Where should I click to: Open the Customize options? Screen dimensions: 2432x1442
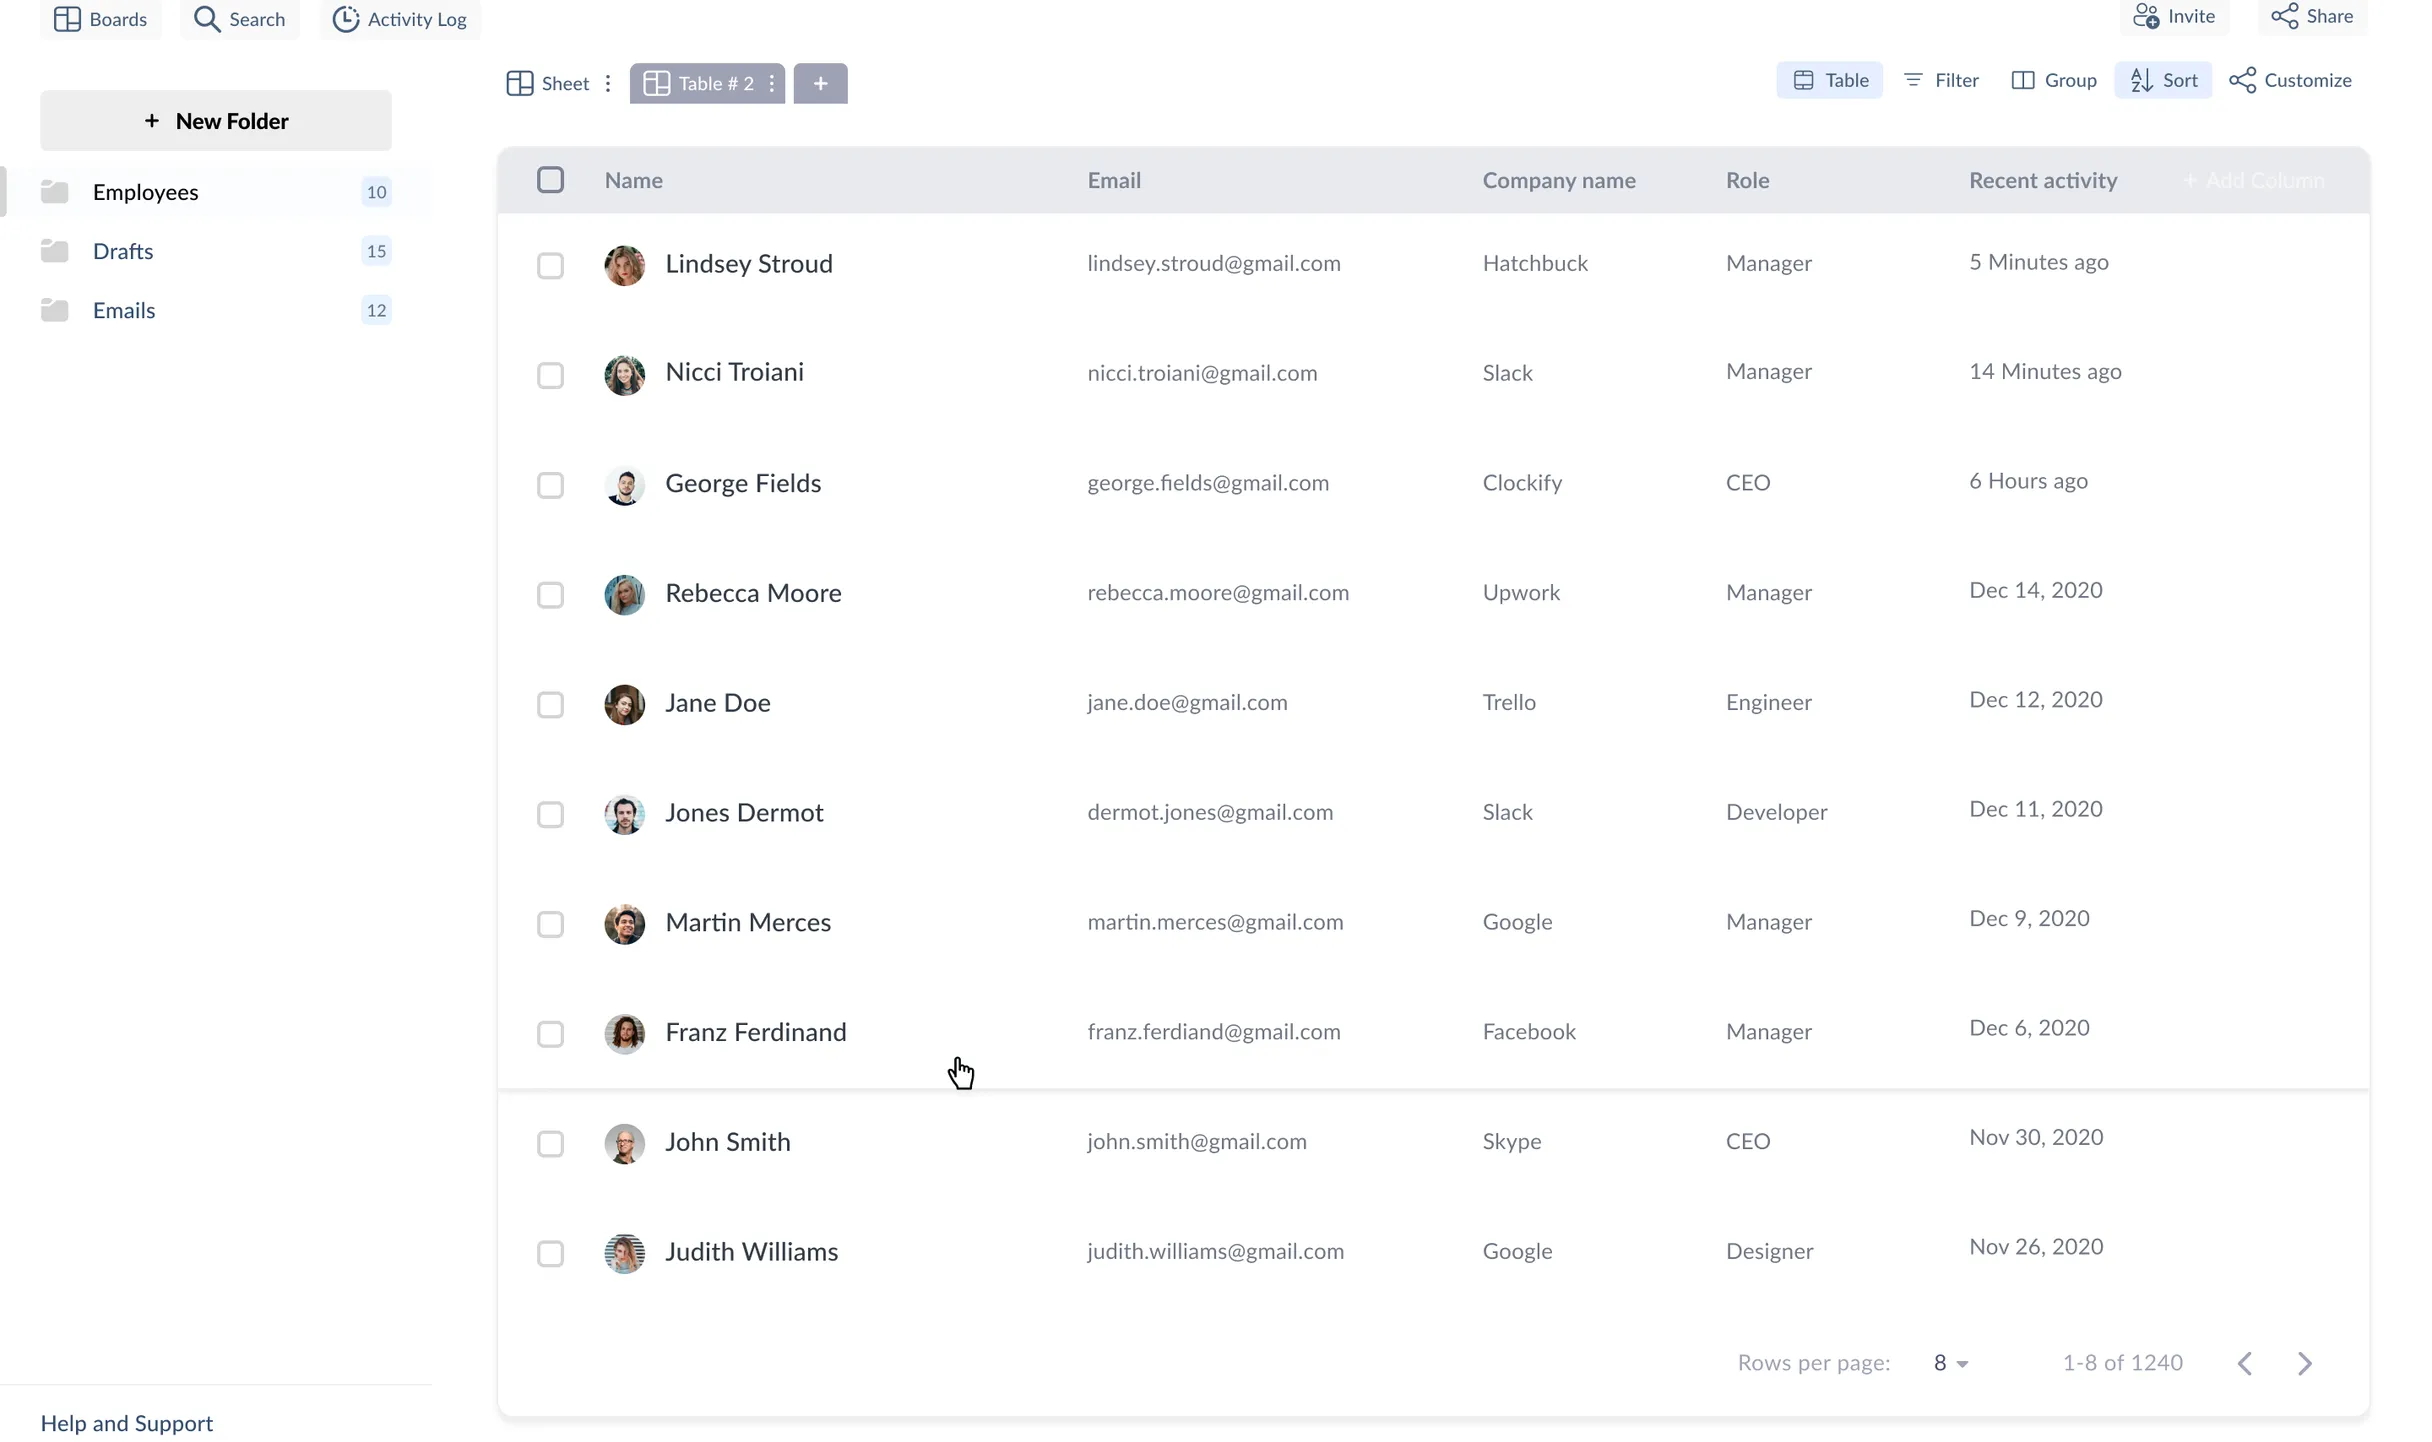[x=2290, y=80]
